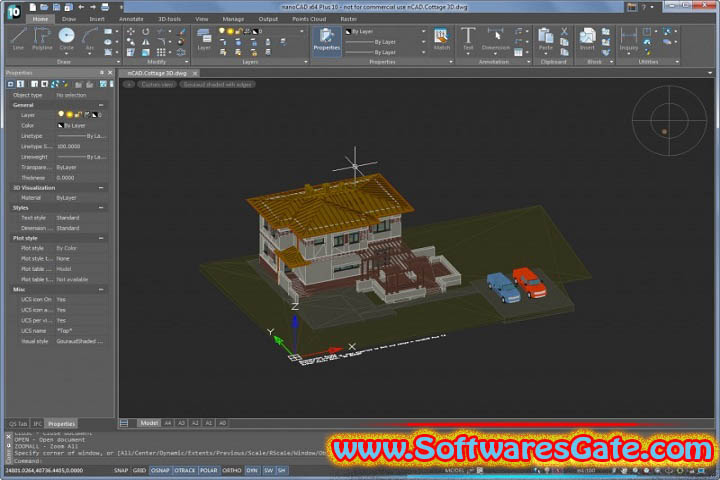Open the Points Cloud ribbon tab
Image resolution: width=720 pixels, height=480 pixels.
[x=309, y=19]
